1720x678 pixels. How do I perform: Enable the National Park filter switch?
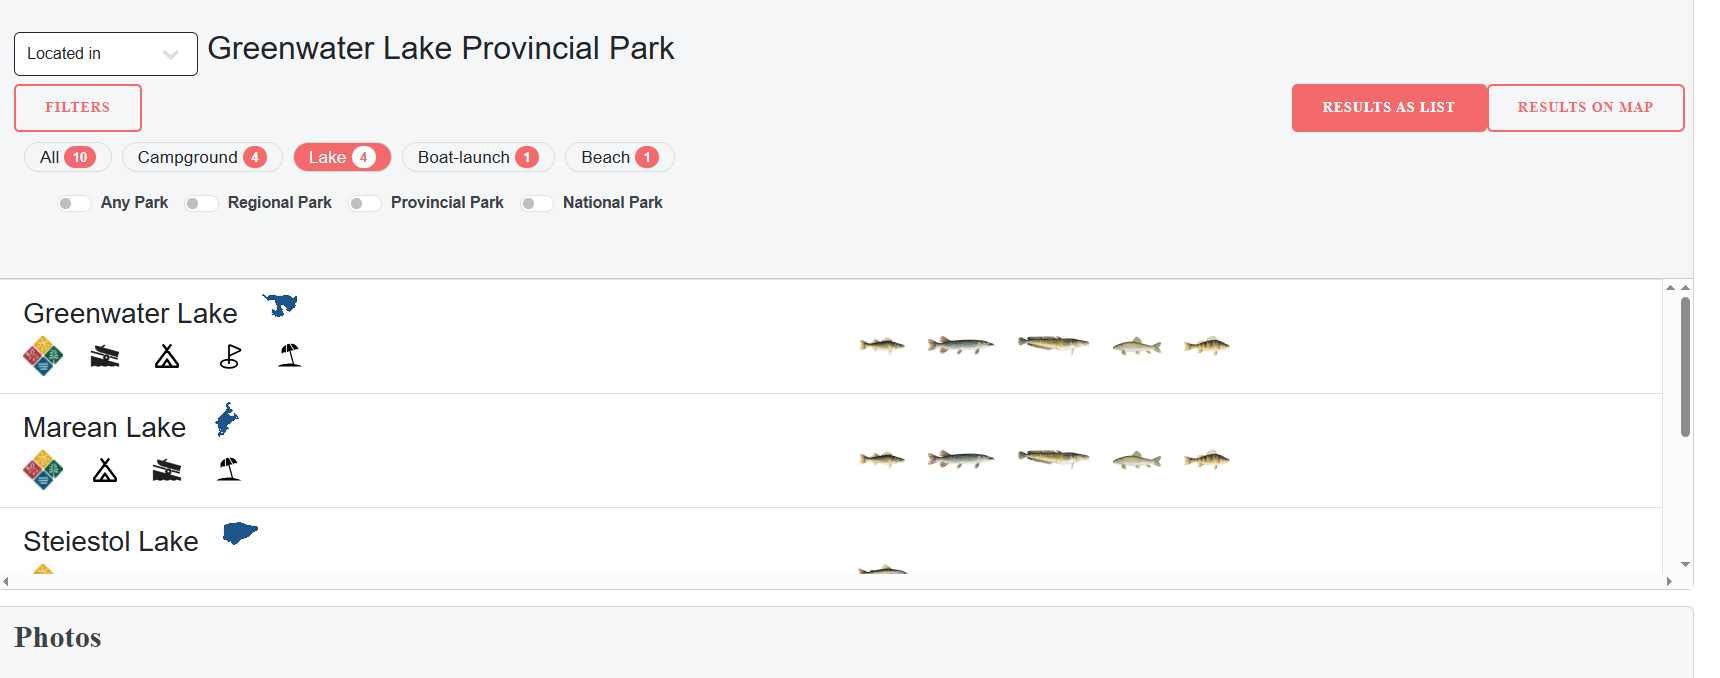pos(537,203)
